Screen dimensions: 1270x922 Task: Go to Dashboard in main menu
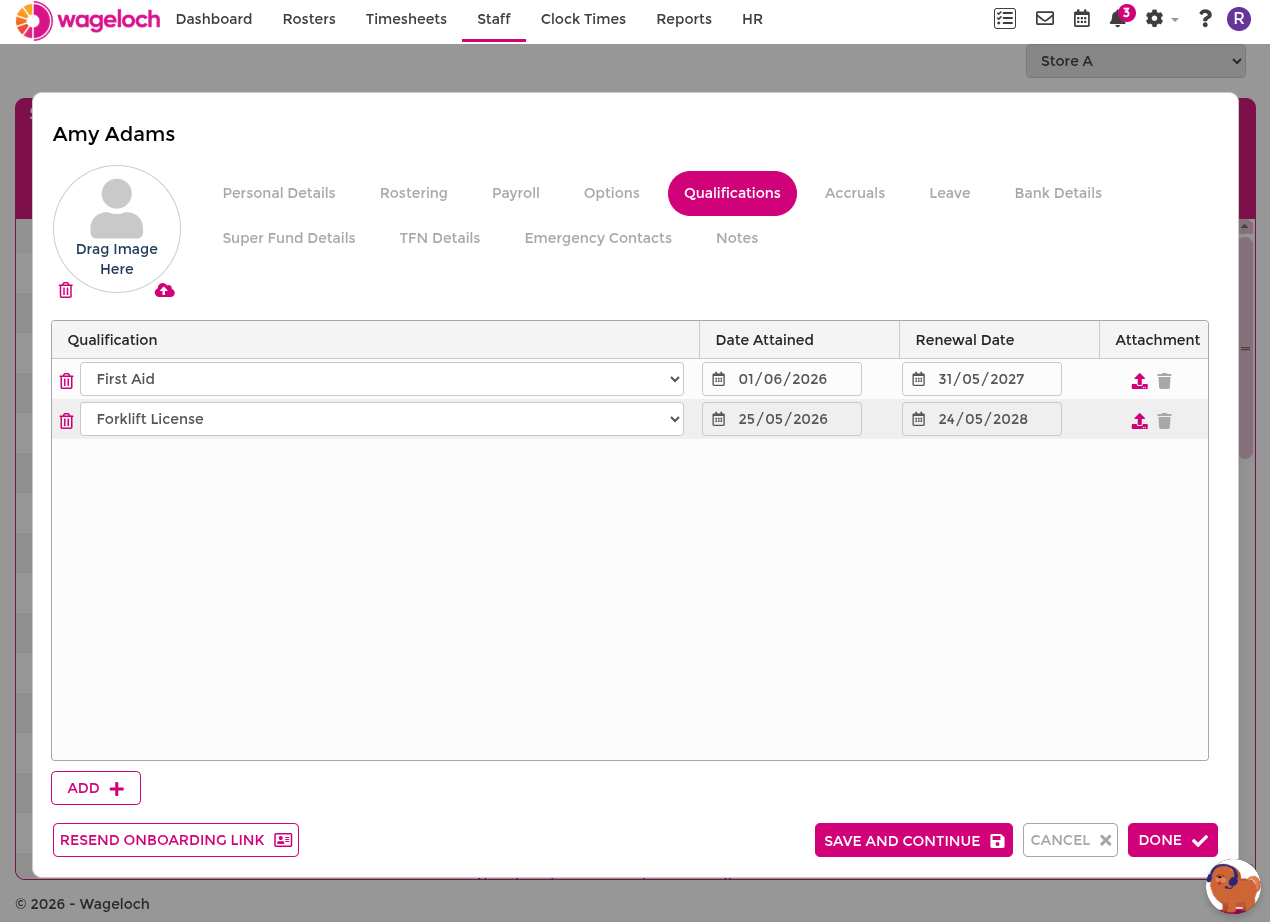[x=214, y=19]
